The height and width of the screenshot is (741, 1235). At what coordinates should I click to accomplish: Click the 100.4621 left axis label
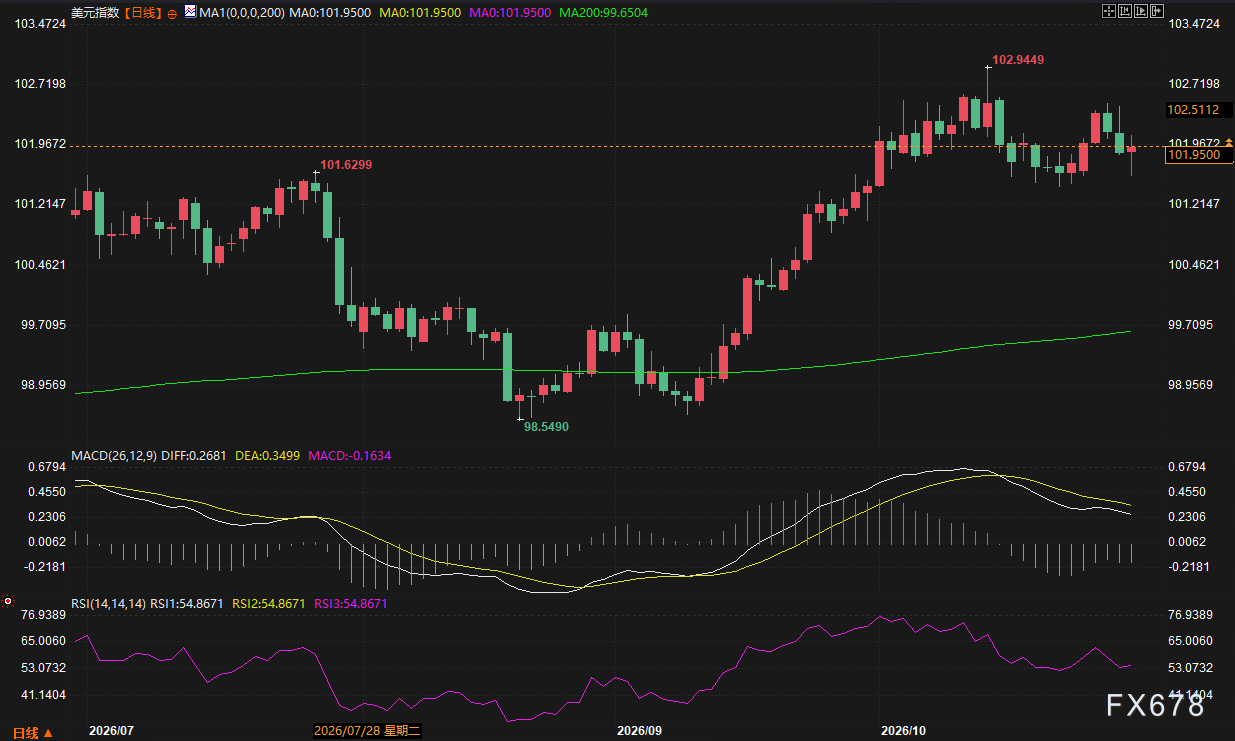tap(40, 264)
